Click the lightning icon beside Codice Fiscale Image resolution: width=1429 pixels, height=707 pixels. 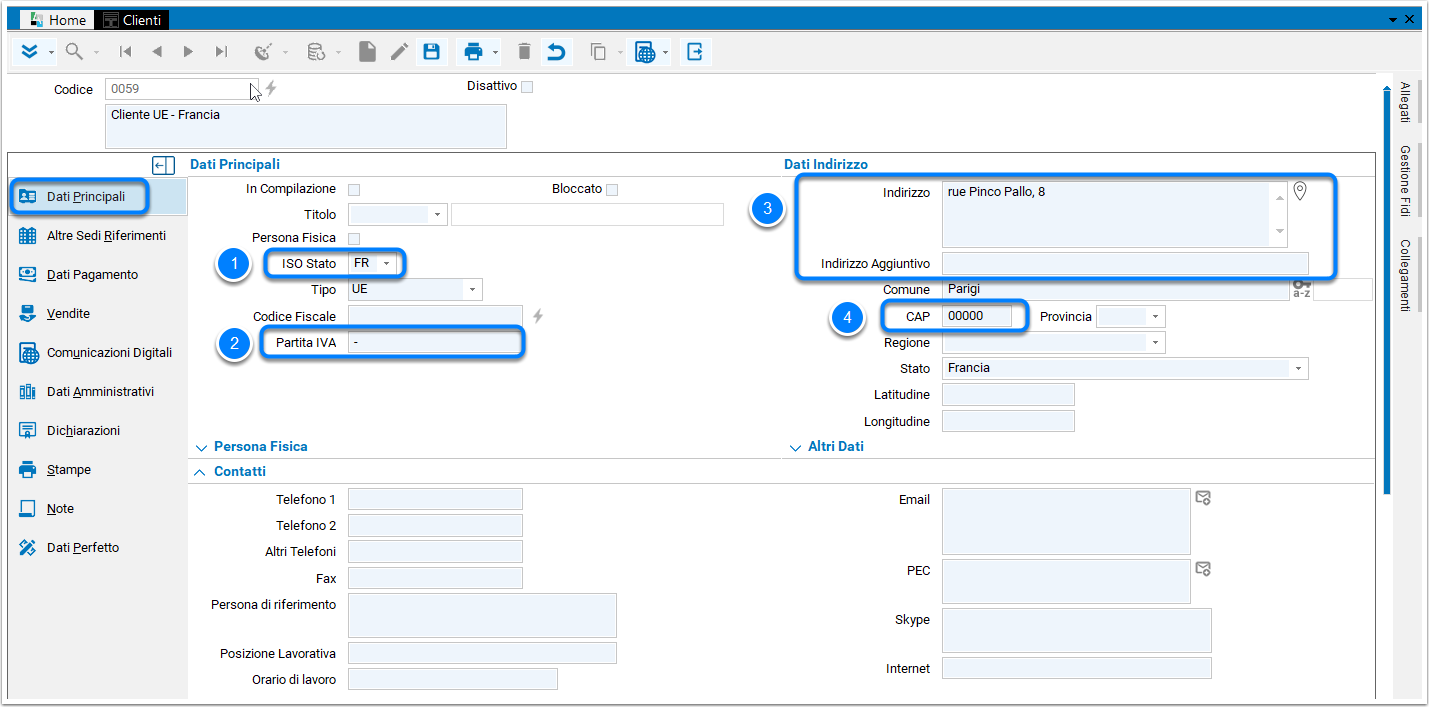point(538,316)
